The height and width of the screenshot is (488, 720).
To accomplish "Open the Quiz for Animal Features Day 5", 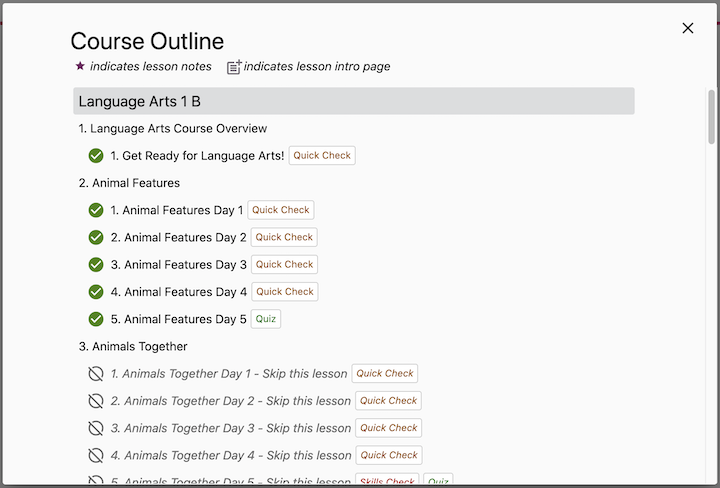I will tap(266, 319).
